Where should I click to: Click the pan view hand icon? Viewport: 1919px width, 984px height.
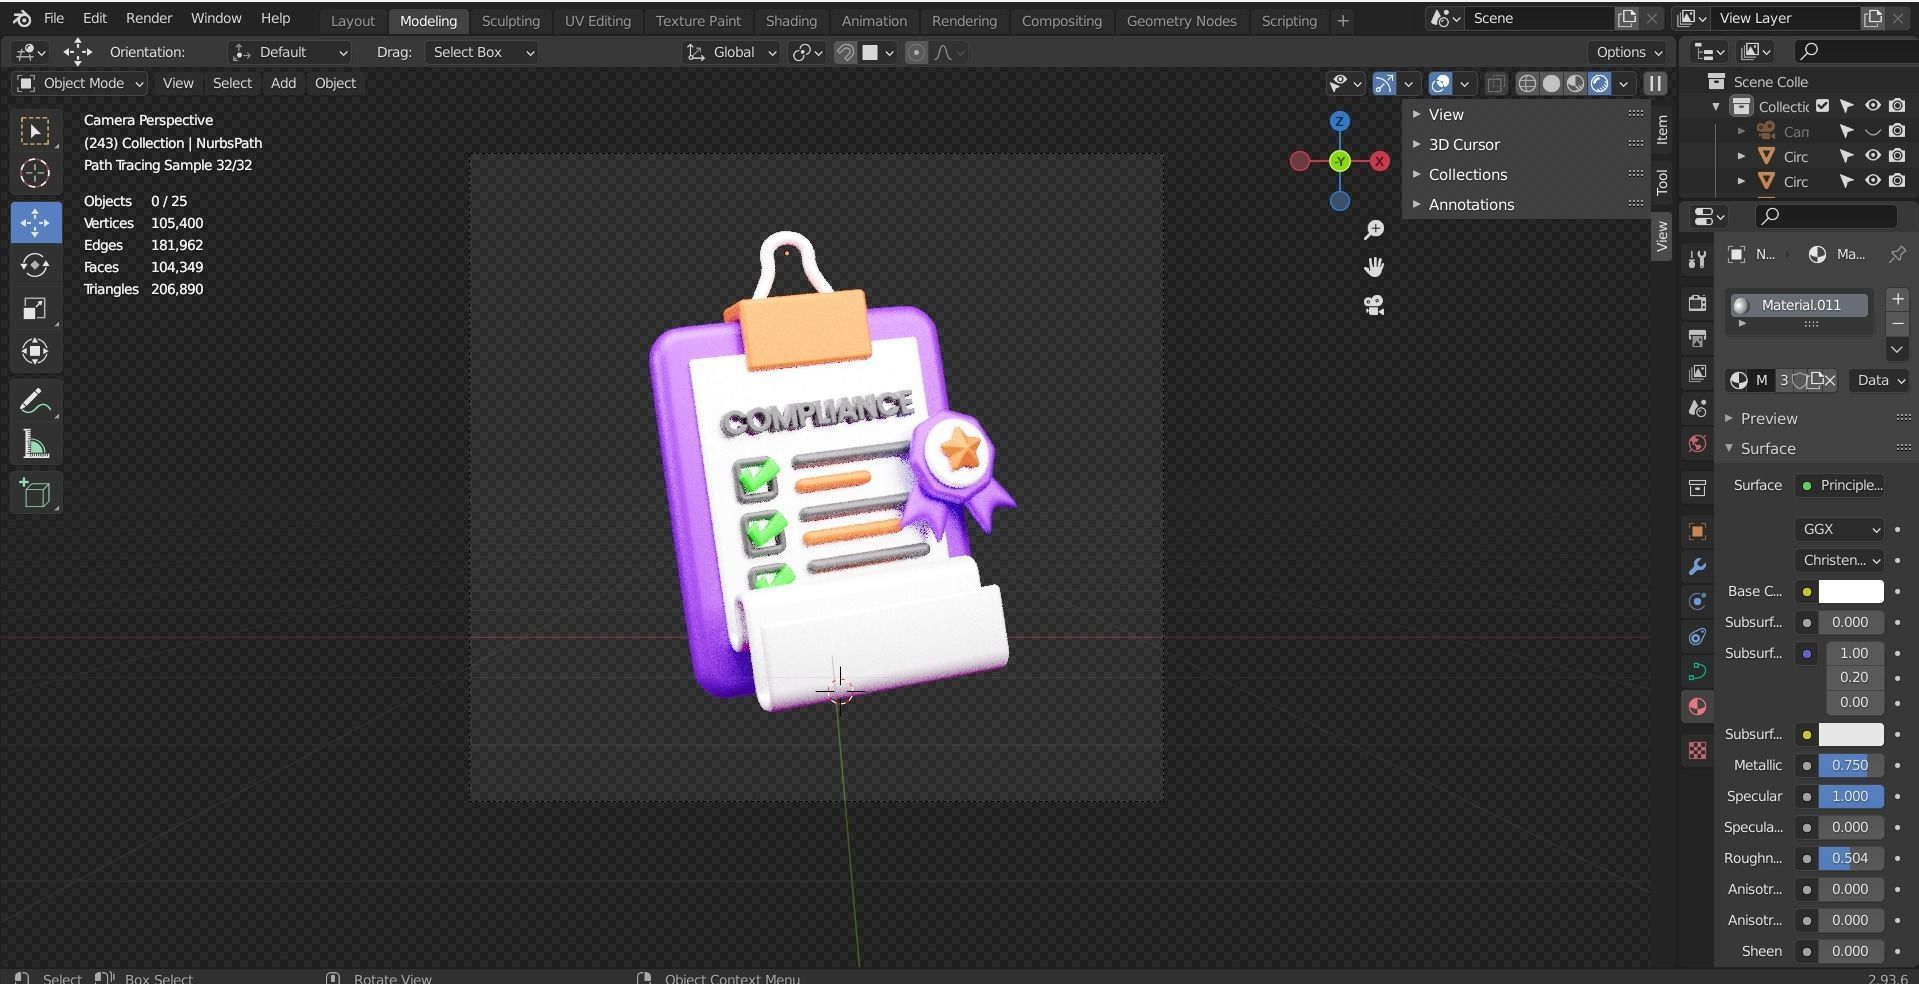pyautogui.click(x=1374, y=267)
